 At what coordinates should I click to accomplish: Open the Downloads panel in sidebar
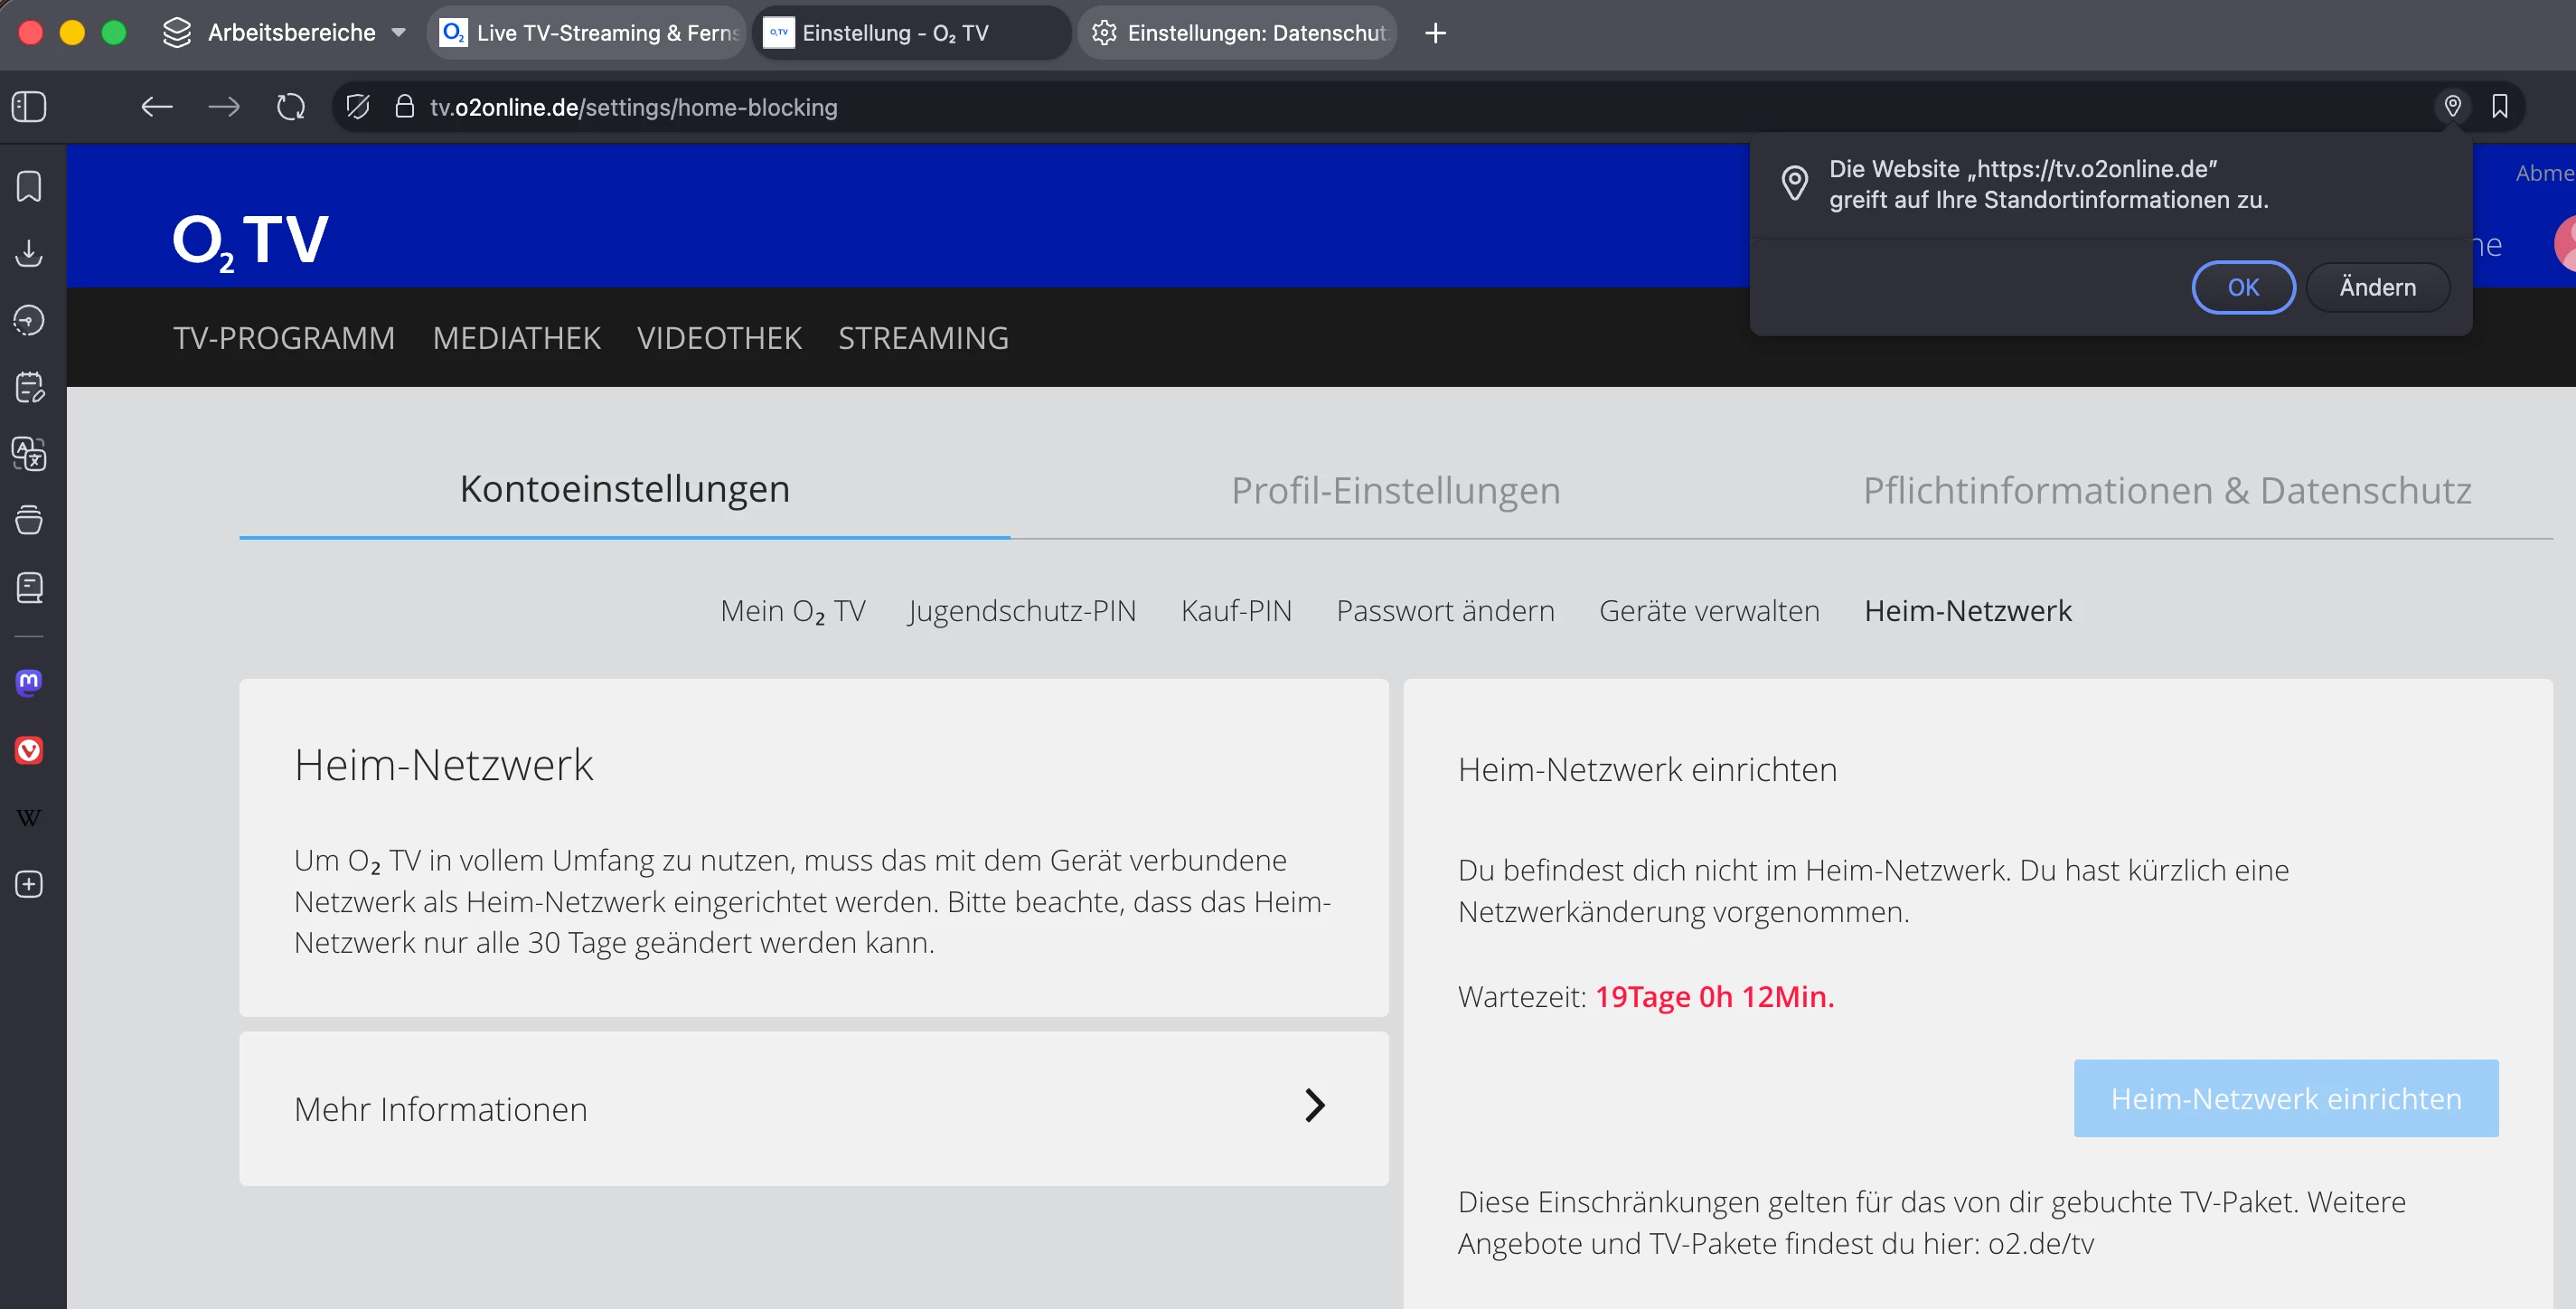click(29, 253)
